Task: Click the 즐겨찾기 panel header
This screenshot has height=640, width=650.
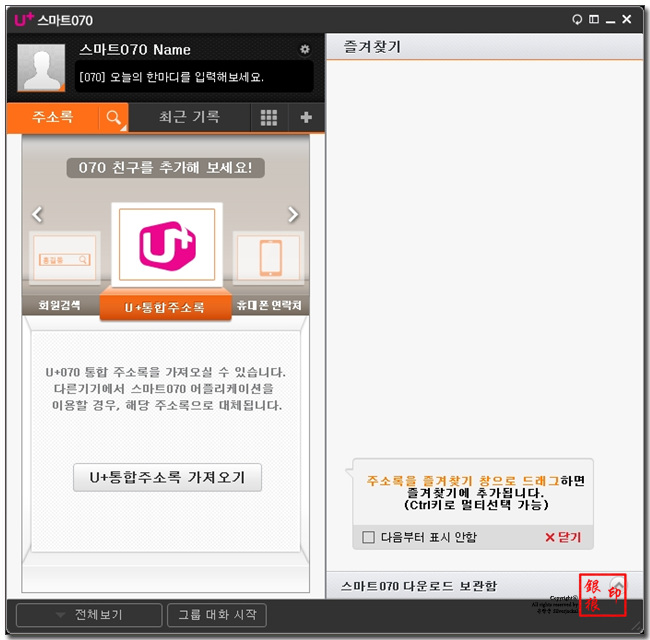Action: [x=484, y=47]
